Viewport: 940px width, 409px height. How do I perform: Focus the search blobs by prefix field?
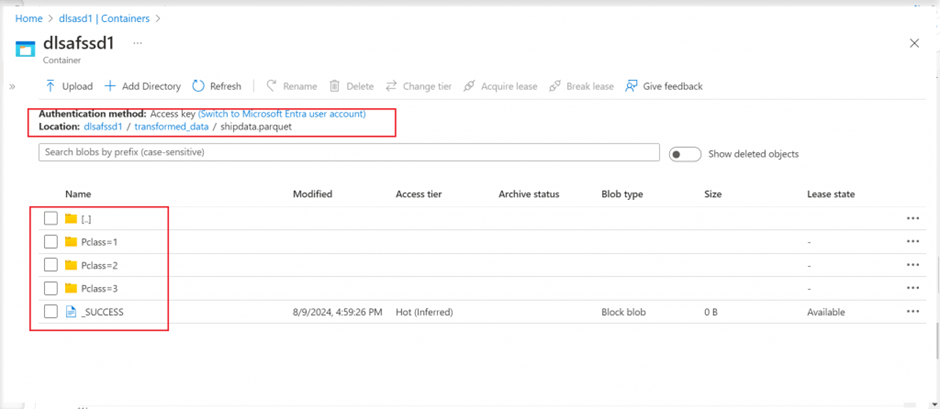pos(349,153)
